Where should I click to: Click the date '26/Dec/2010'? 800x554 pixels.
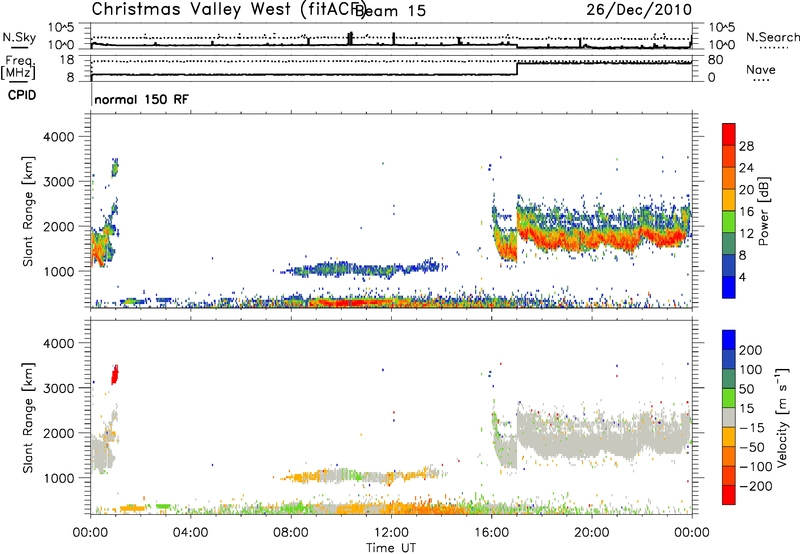[x=639, y=9]
